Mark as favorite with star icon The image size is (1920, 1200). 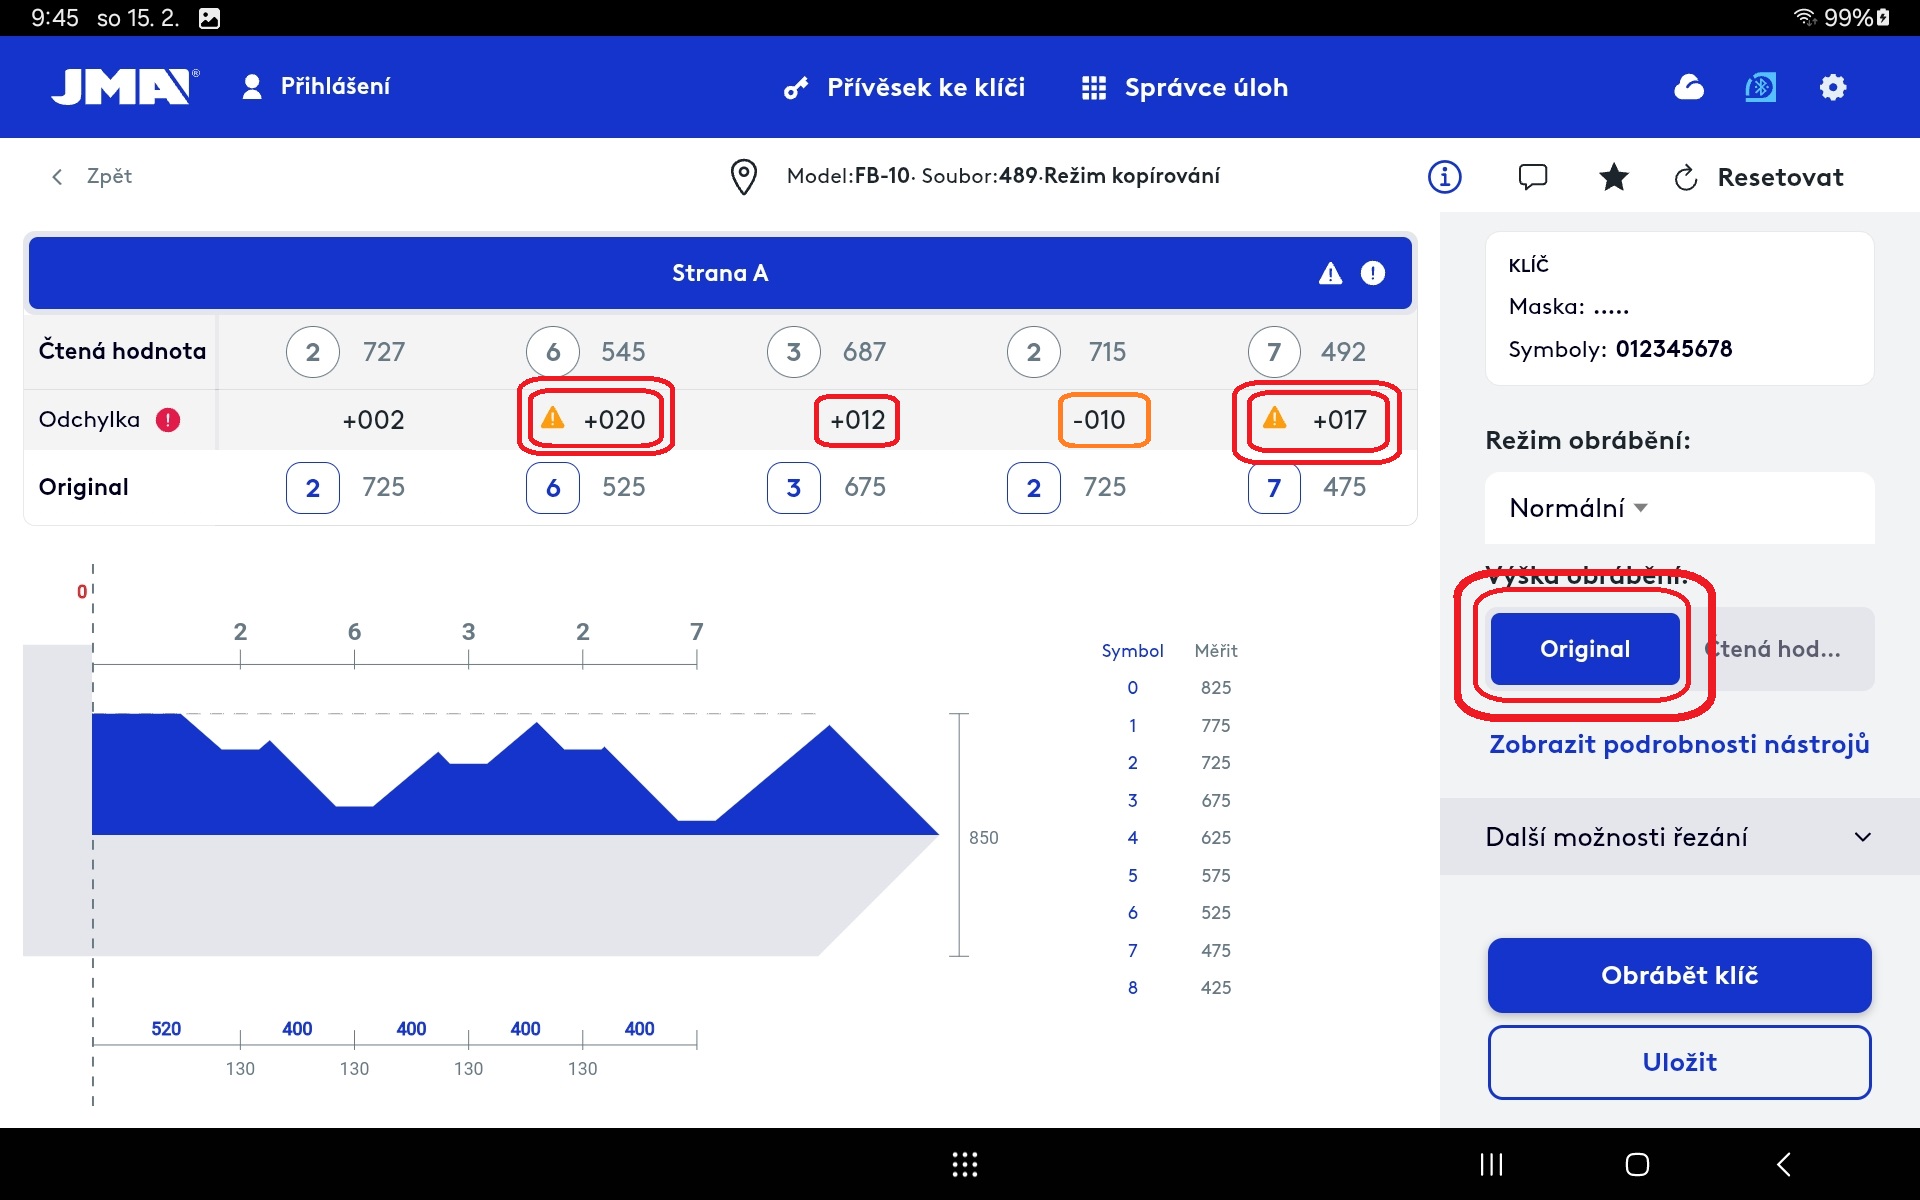pos(1613,177)
